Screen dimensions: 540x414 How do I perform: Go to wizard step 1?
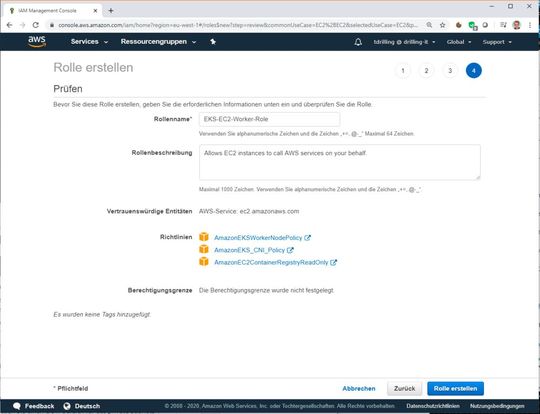tap(403, 71)
